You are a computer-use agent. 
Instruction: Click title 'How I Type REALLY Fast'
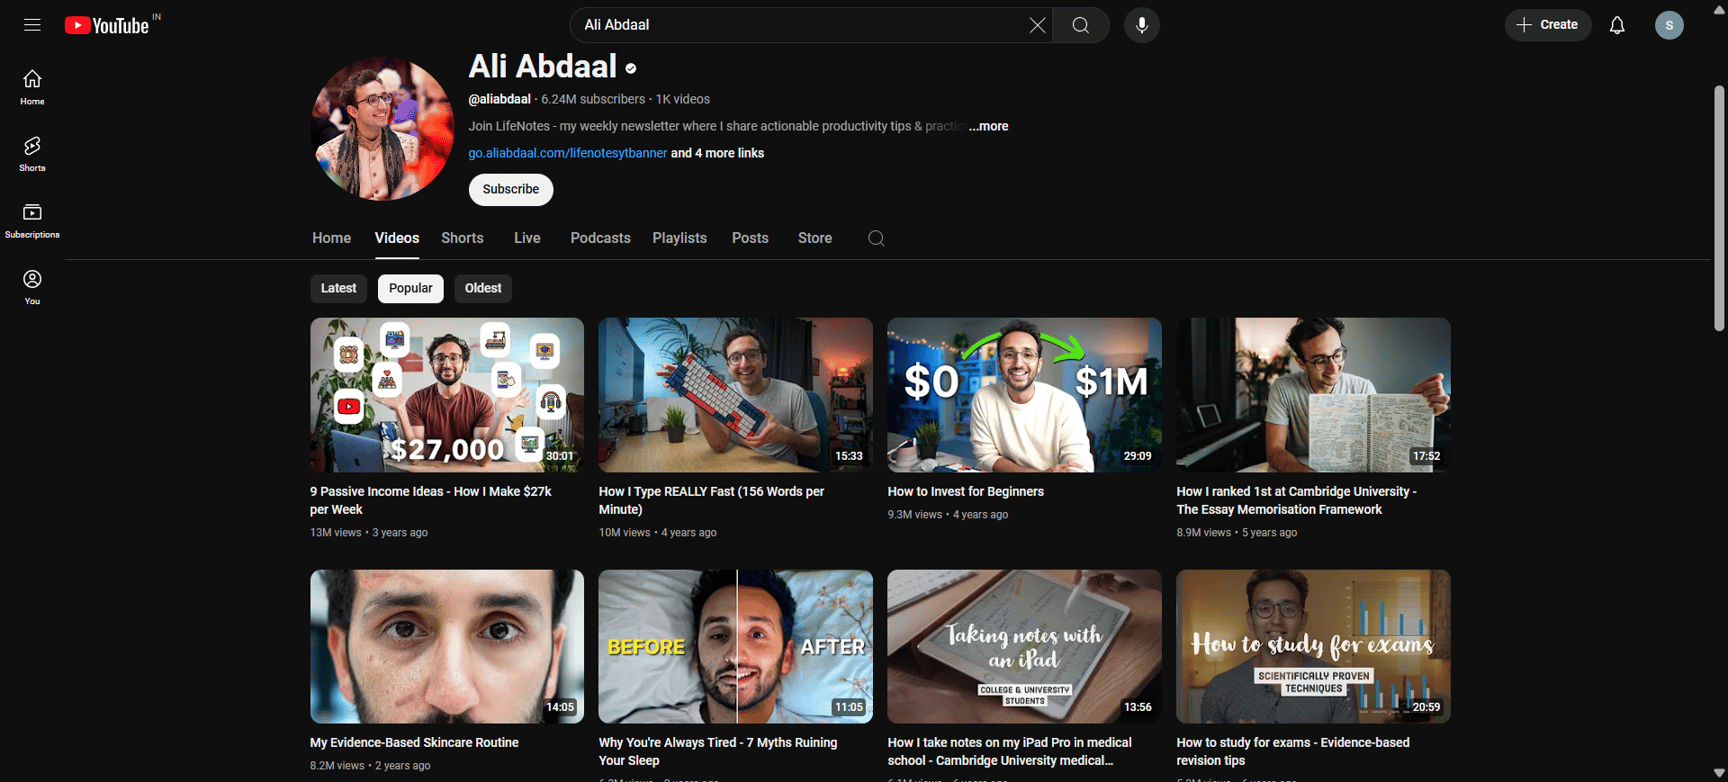(x=711, y=500)
